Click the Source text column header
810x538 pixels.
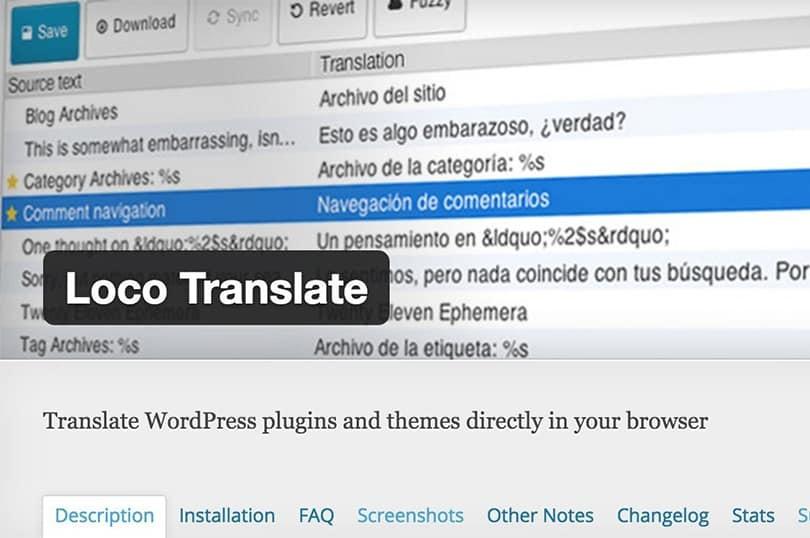pos(45,84)
